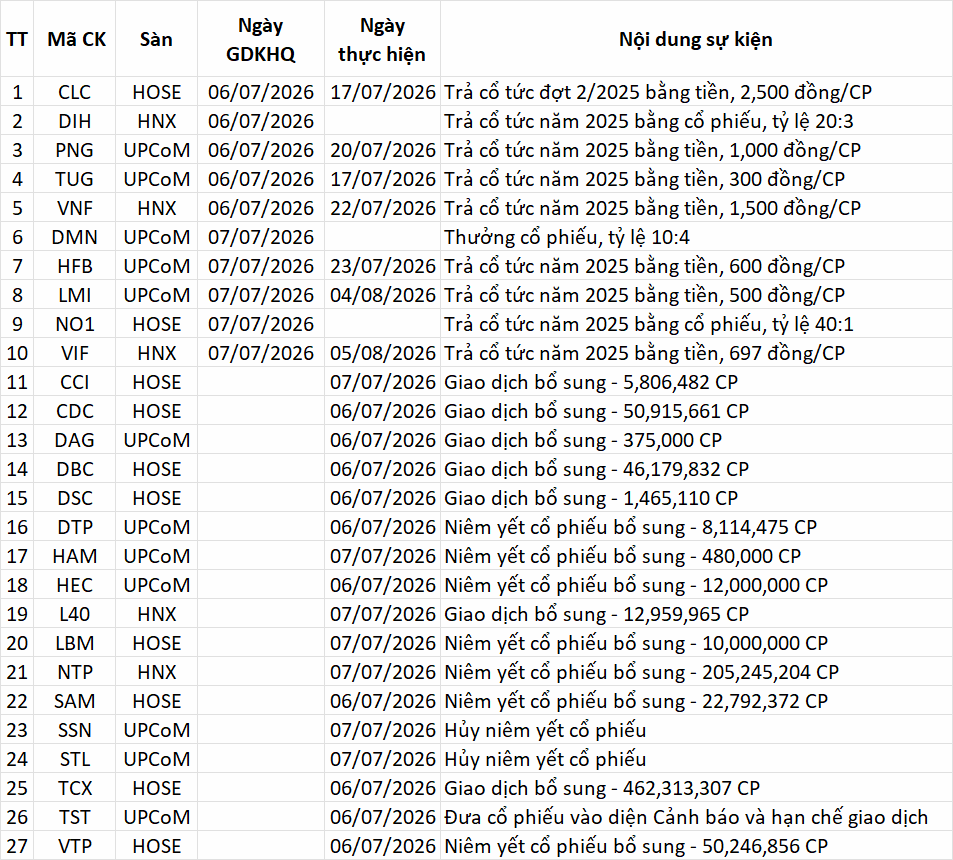Click 'Niêm yết cổ phiếu bổ sung - 50,246,856 CP'
This screenshot has width=953, height=860.
pos(636,846)
